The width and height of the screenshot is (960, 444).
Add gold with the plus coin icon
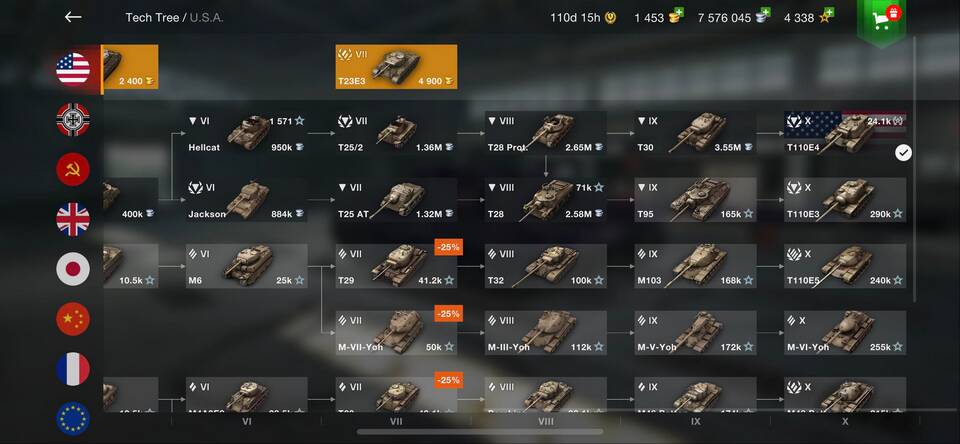click(x=676, y=15)
